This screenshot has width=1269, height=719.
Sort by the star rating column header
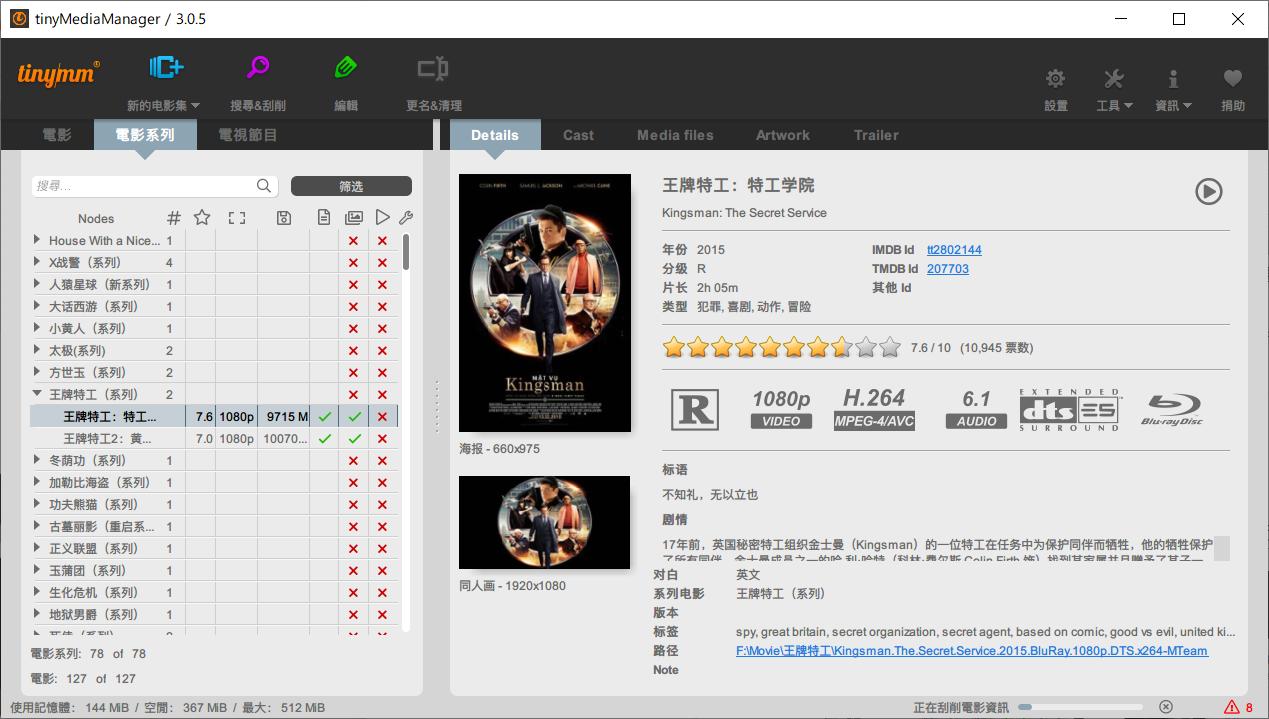pyautogui.click(x=202, y=217)
